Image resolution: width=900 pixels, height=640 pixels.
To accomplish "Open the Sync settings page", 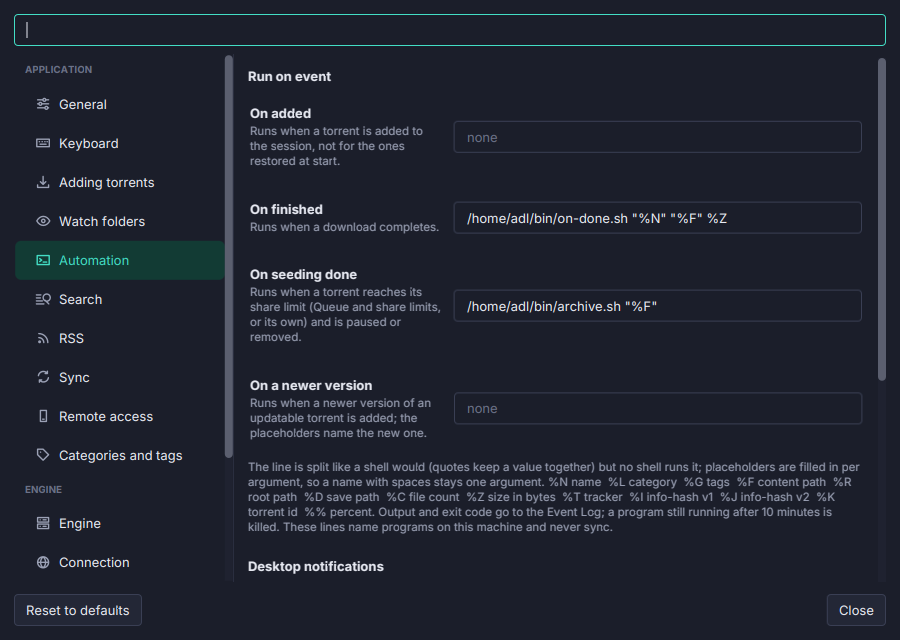I will (119, 378).
